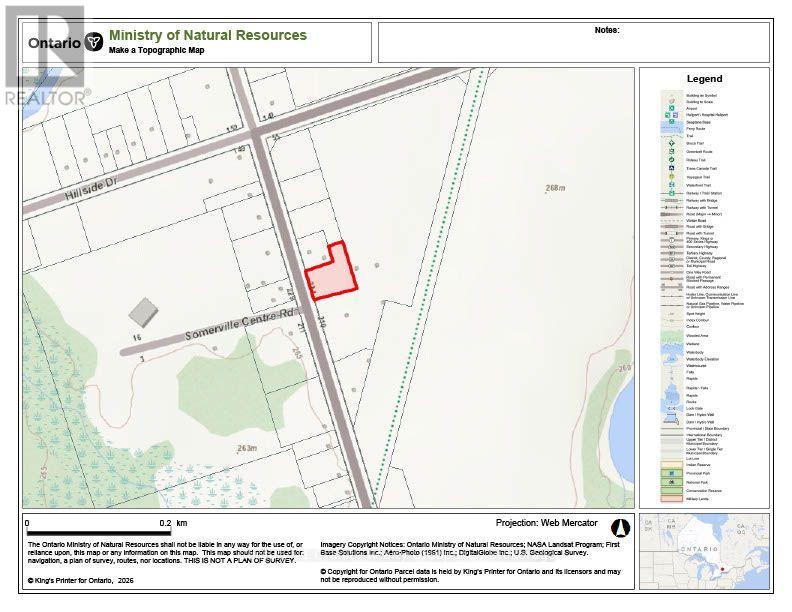Click the 'Hillside Dr' road label
792x612 pixels.
click(x=92, y=190)
